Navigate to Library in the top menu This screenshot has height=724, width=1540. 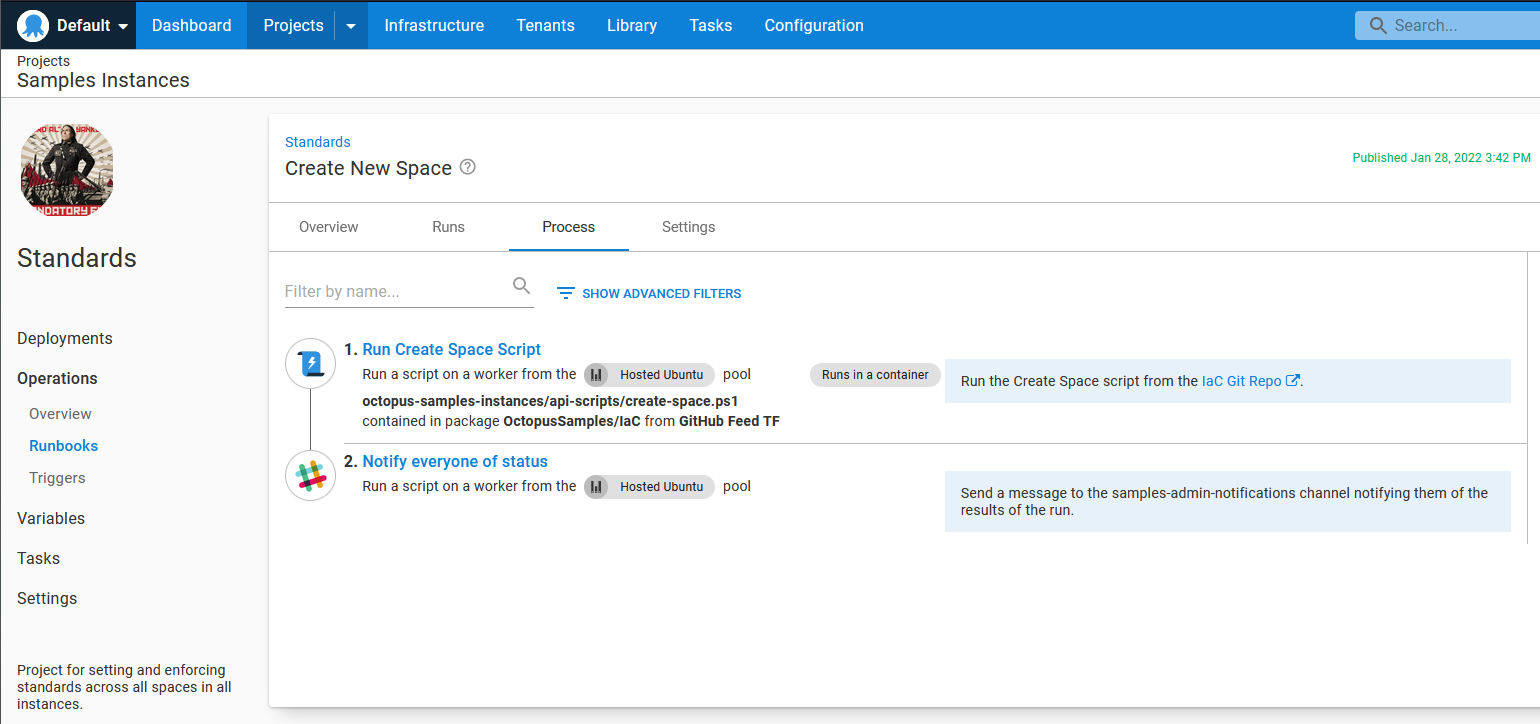631,25
